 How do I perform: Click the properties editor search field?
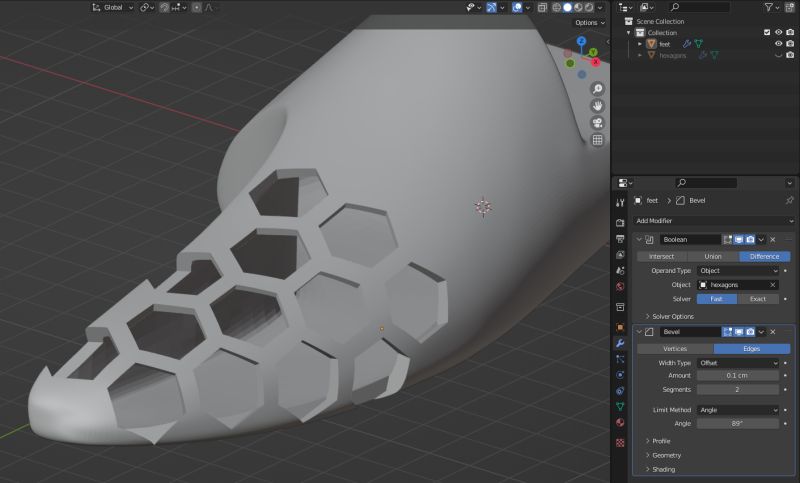[x=707, y=183]
